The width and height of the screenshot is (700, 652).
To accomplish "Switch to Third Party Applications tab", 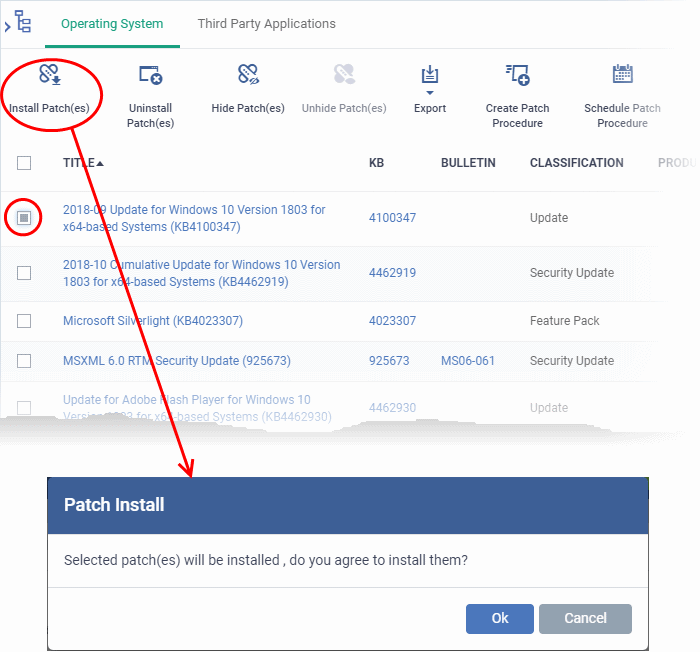I will (267, 24).
